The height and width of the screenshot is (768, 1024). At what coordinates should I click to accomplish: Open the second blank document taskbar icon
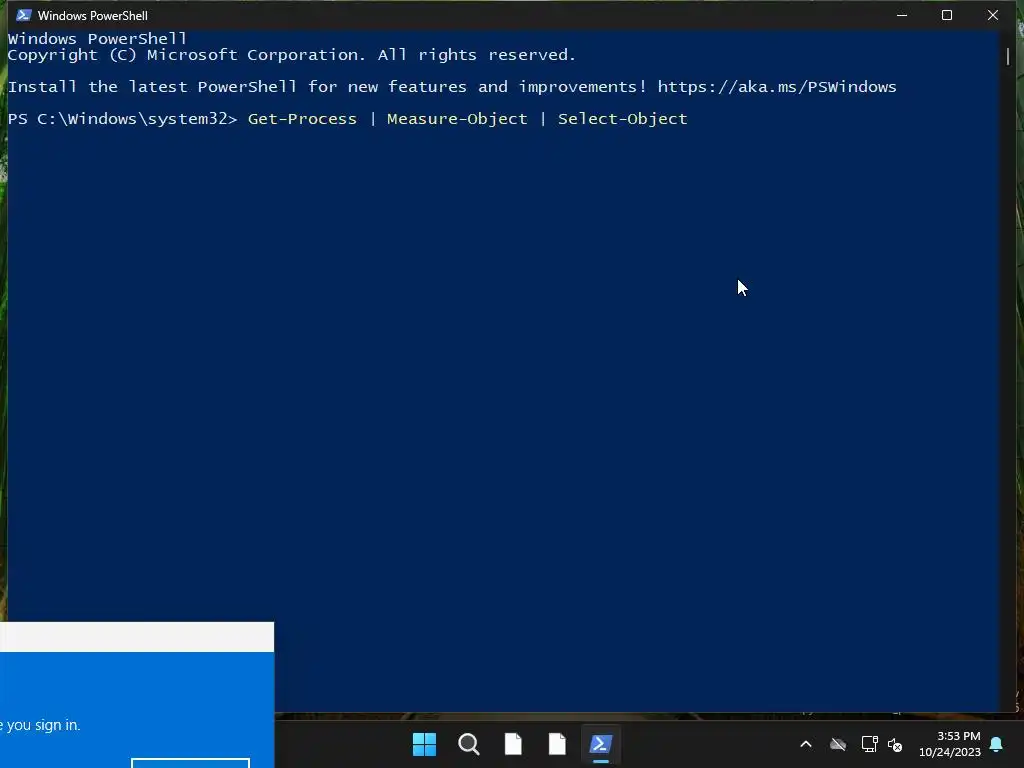pyautogui.click(x=557, y=744)
